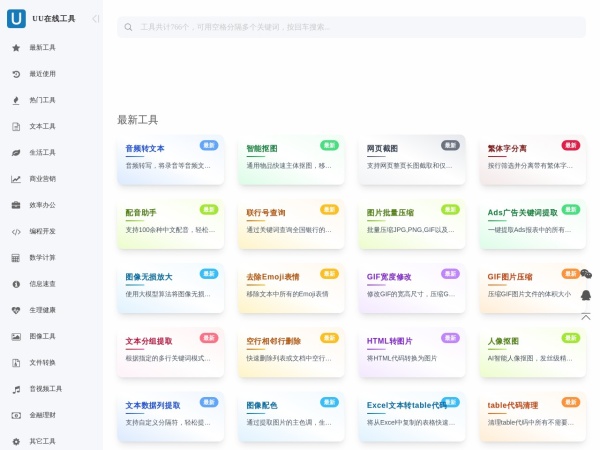Open the 智能抠图 tool card
Image resolution: width=600 pixels, height=450 pixels.
[291, 158]
